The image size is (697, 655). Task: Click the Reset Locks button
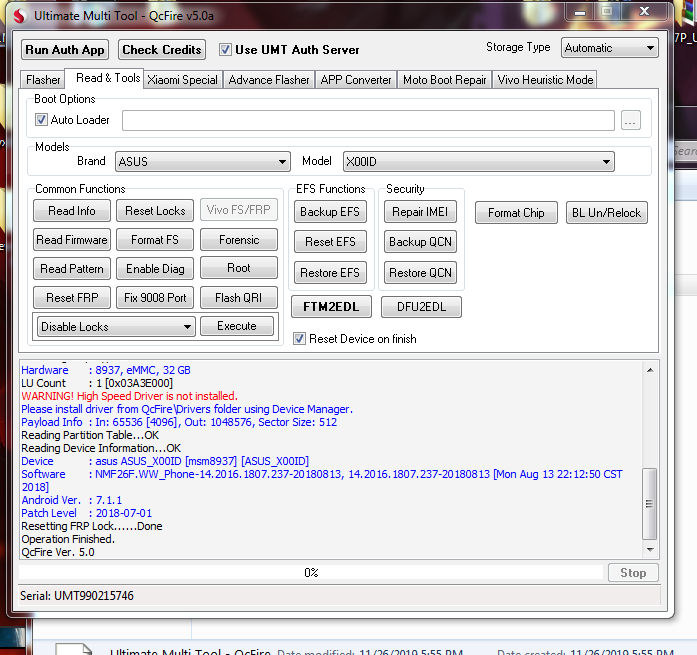(x=155, y=211)
